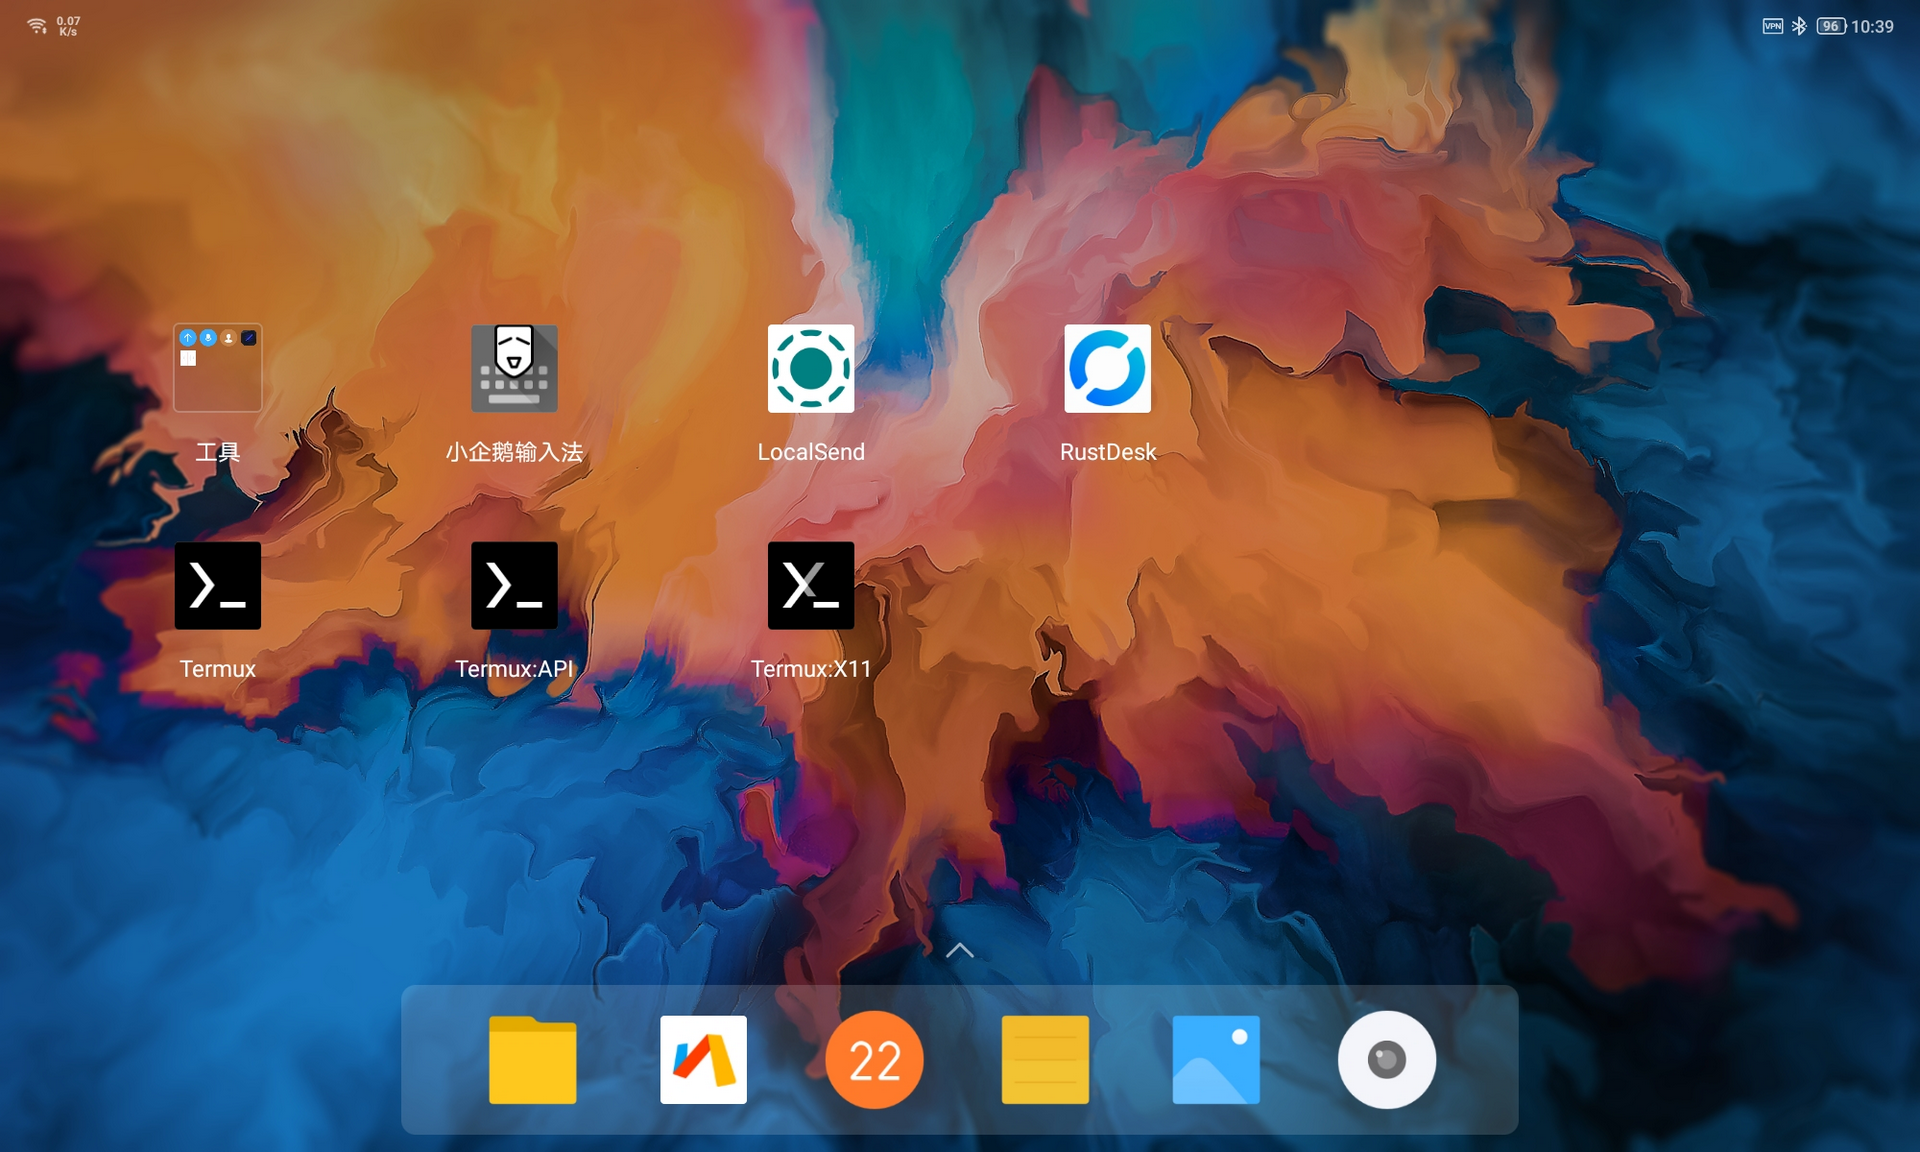Open the Termux terminal app
The height and width of the screenshot is (1152, 1920).
click(x=217, y=585)
